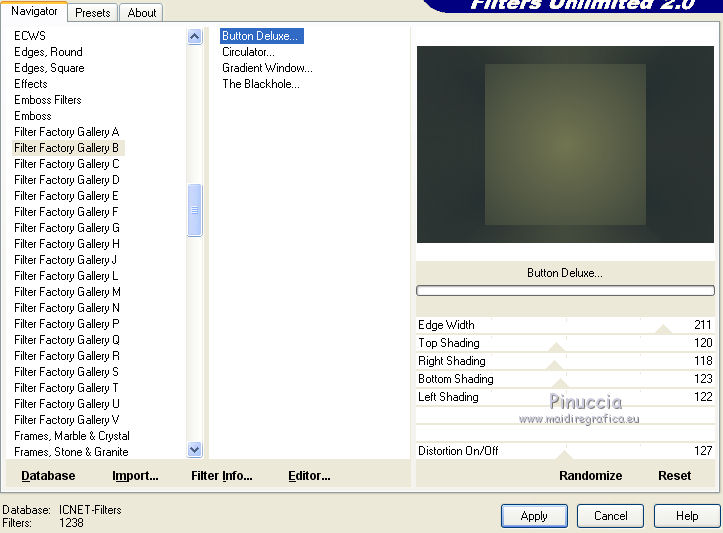The width and height of the screenshot is (723, 533).
Task: Click the Database button
Action: tap(48, 476)
